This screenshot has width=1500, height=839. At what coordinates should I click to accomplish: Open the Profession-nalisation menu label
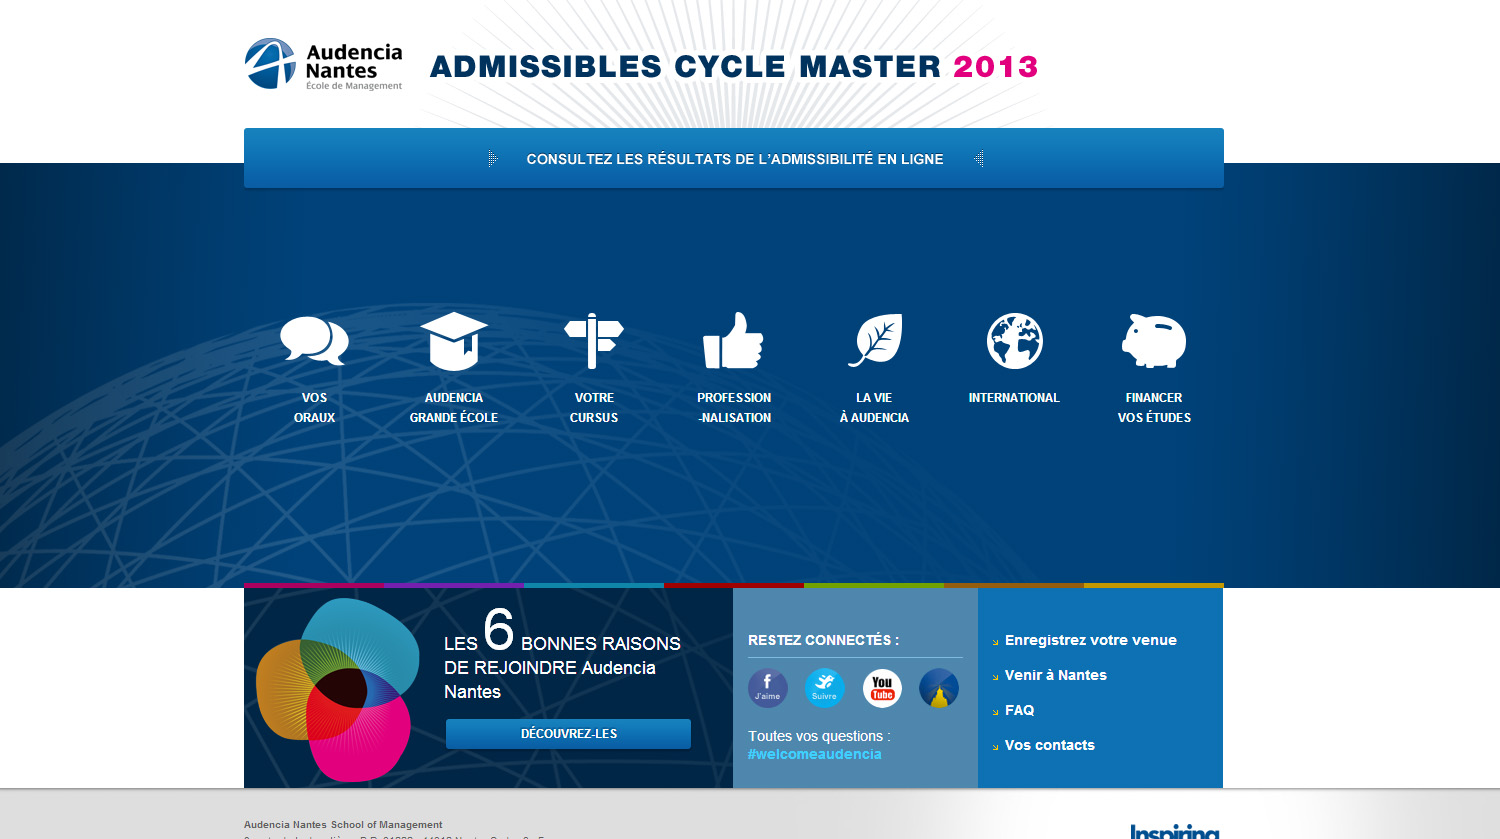(734, 408)
